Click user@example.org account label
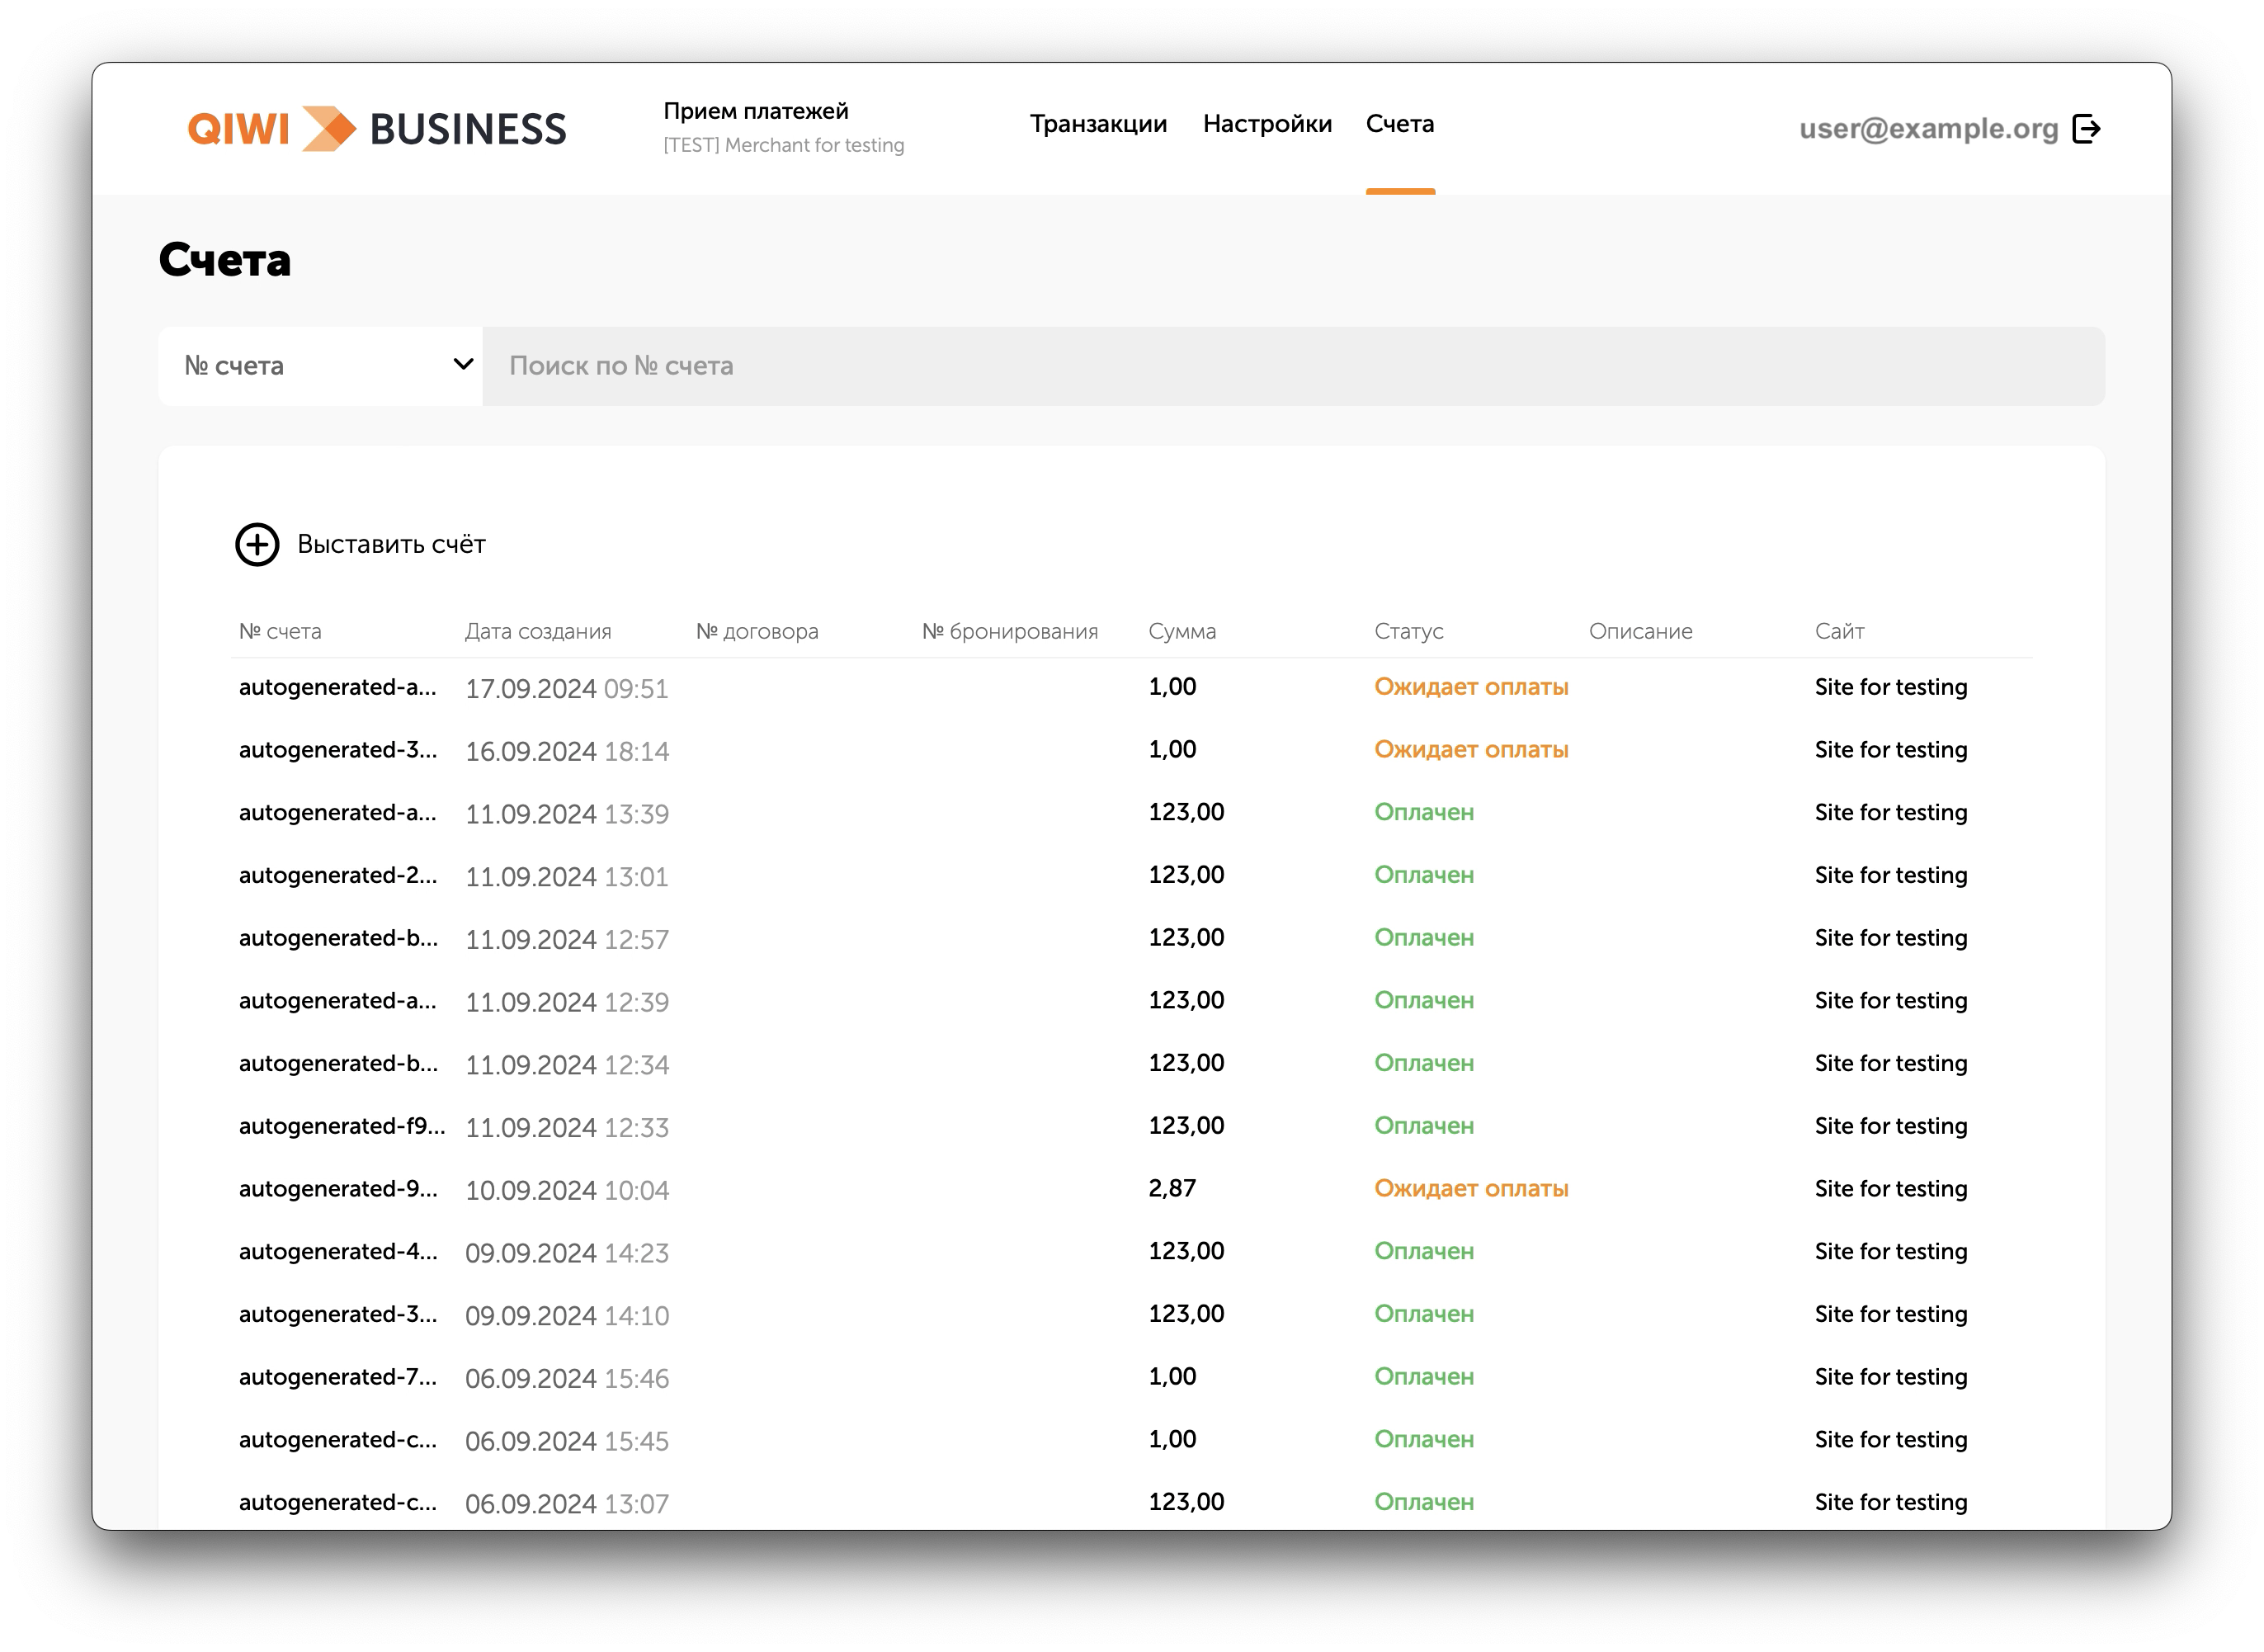The image size is (2264, 1652). tap(1928, 129)
